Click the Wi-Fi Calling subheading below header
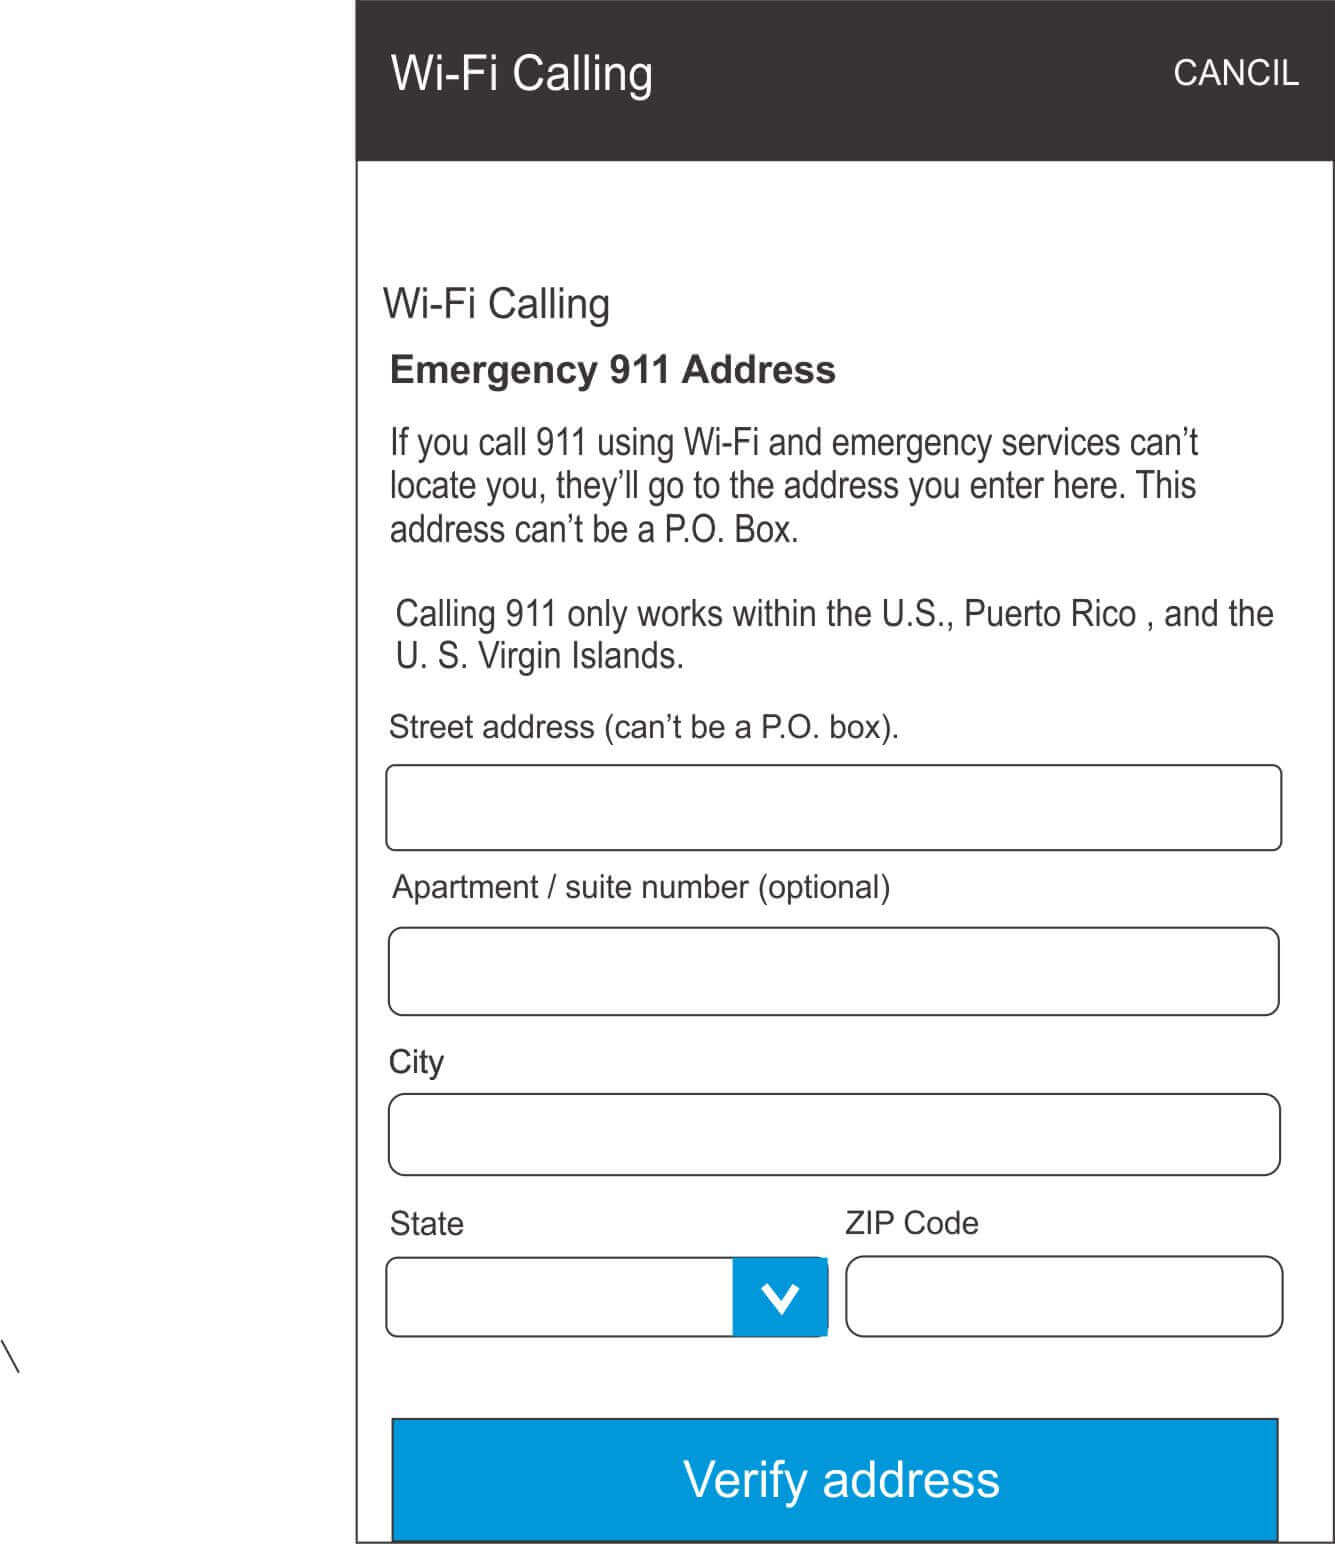Viewport: 1335px width, 1544px height. pyautogui.click(x=496, y=304)
